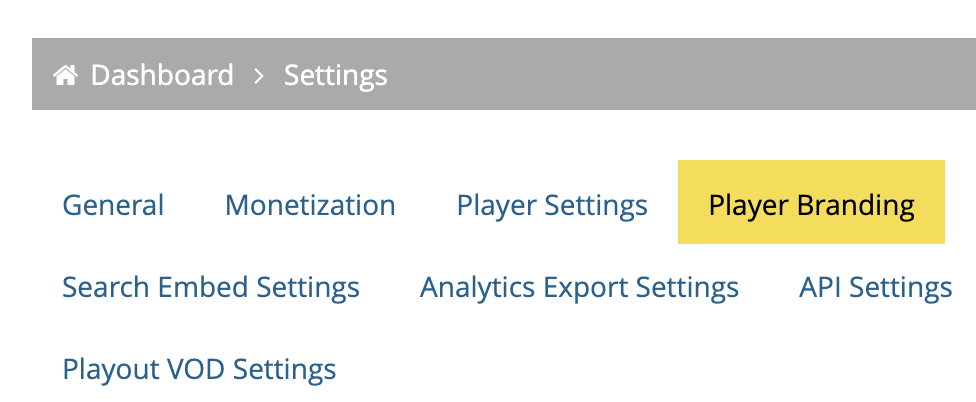
Task: Open the General settings tab
Action: tap(113, 205)
